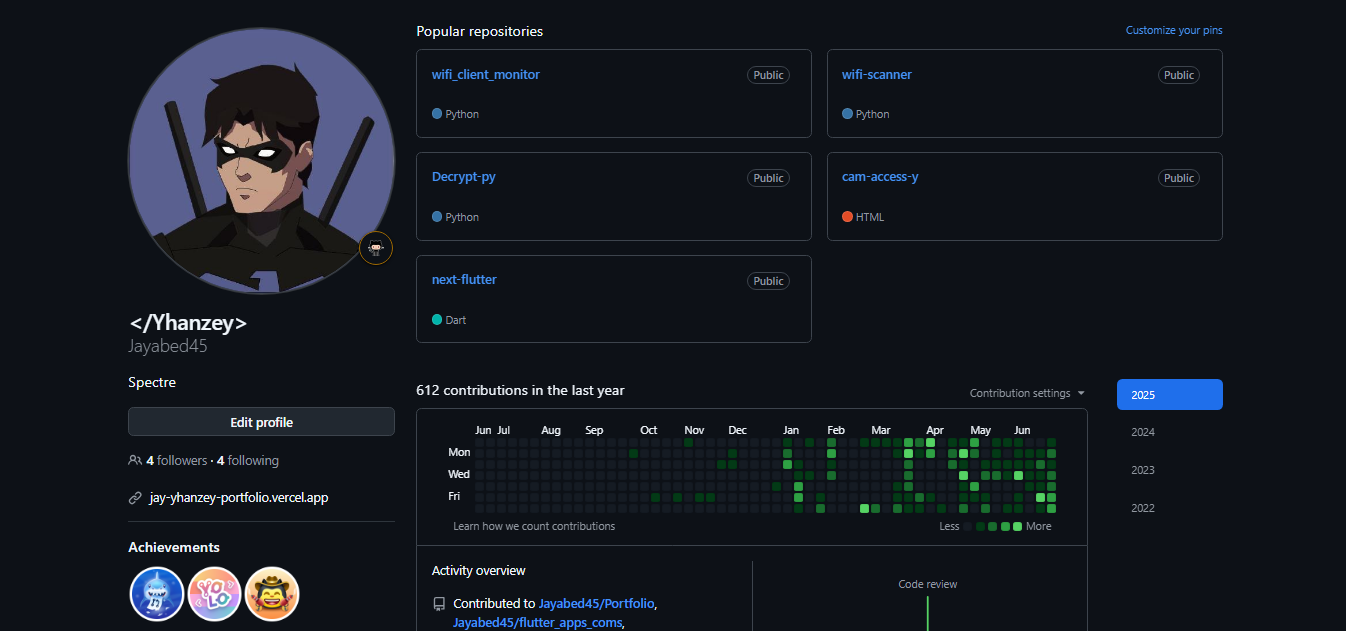Click the repository icon in Activity overview
1346x631 pixels.
(x=439, y=604)
